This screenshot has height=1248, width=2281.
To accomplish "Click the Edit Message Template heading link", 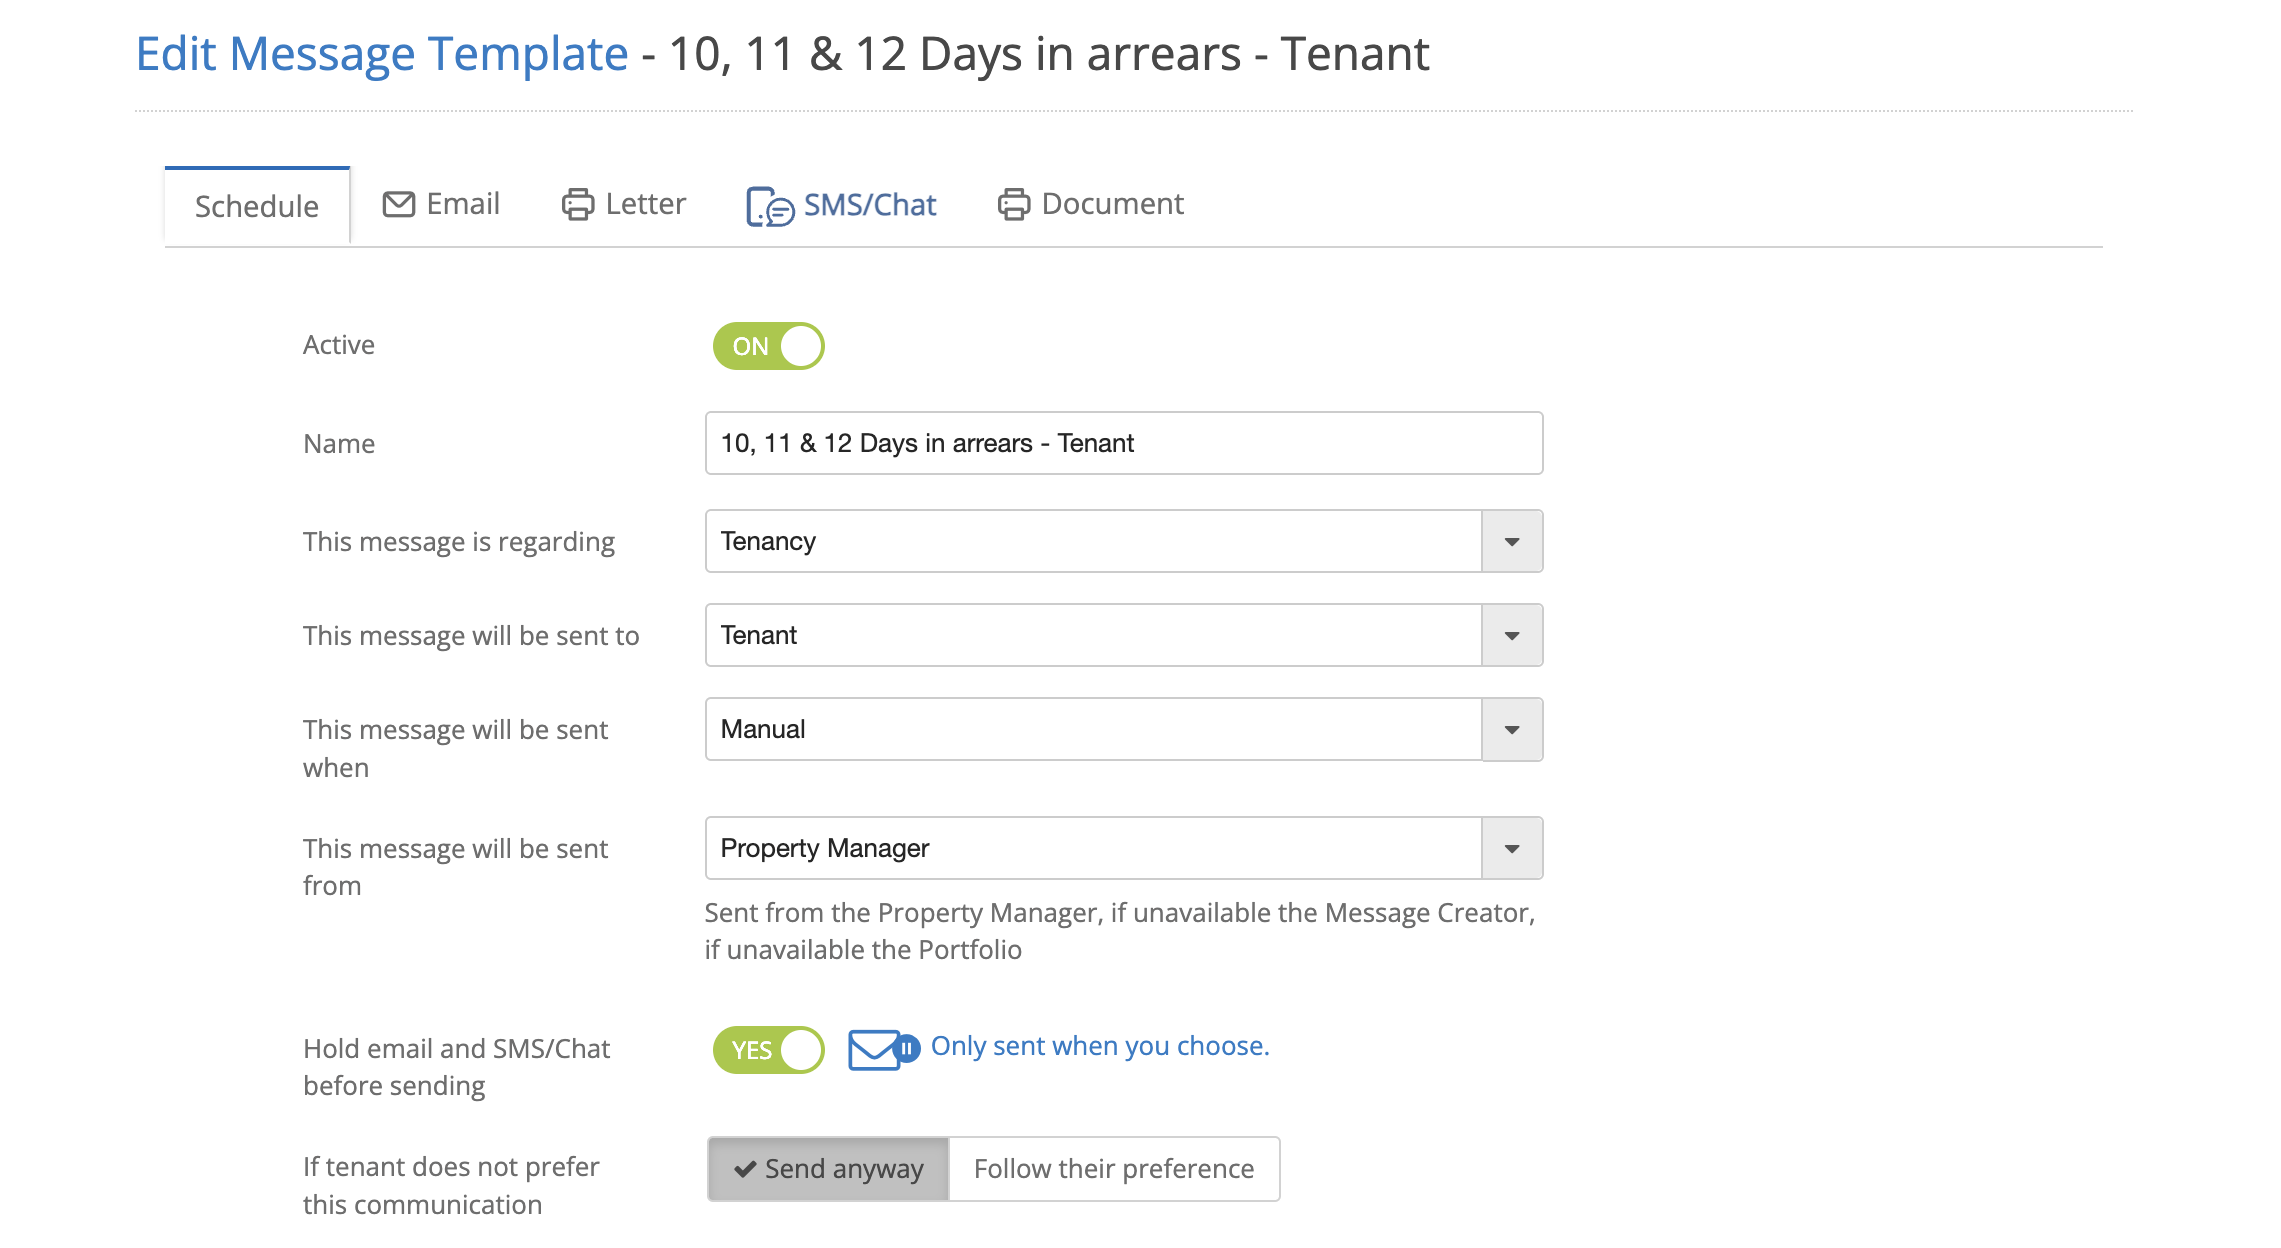I will 382,54.
